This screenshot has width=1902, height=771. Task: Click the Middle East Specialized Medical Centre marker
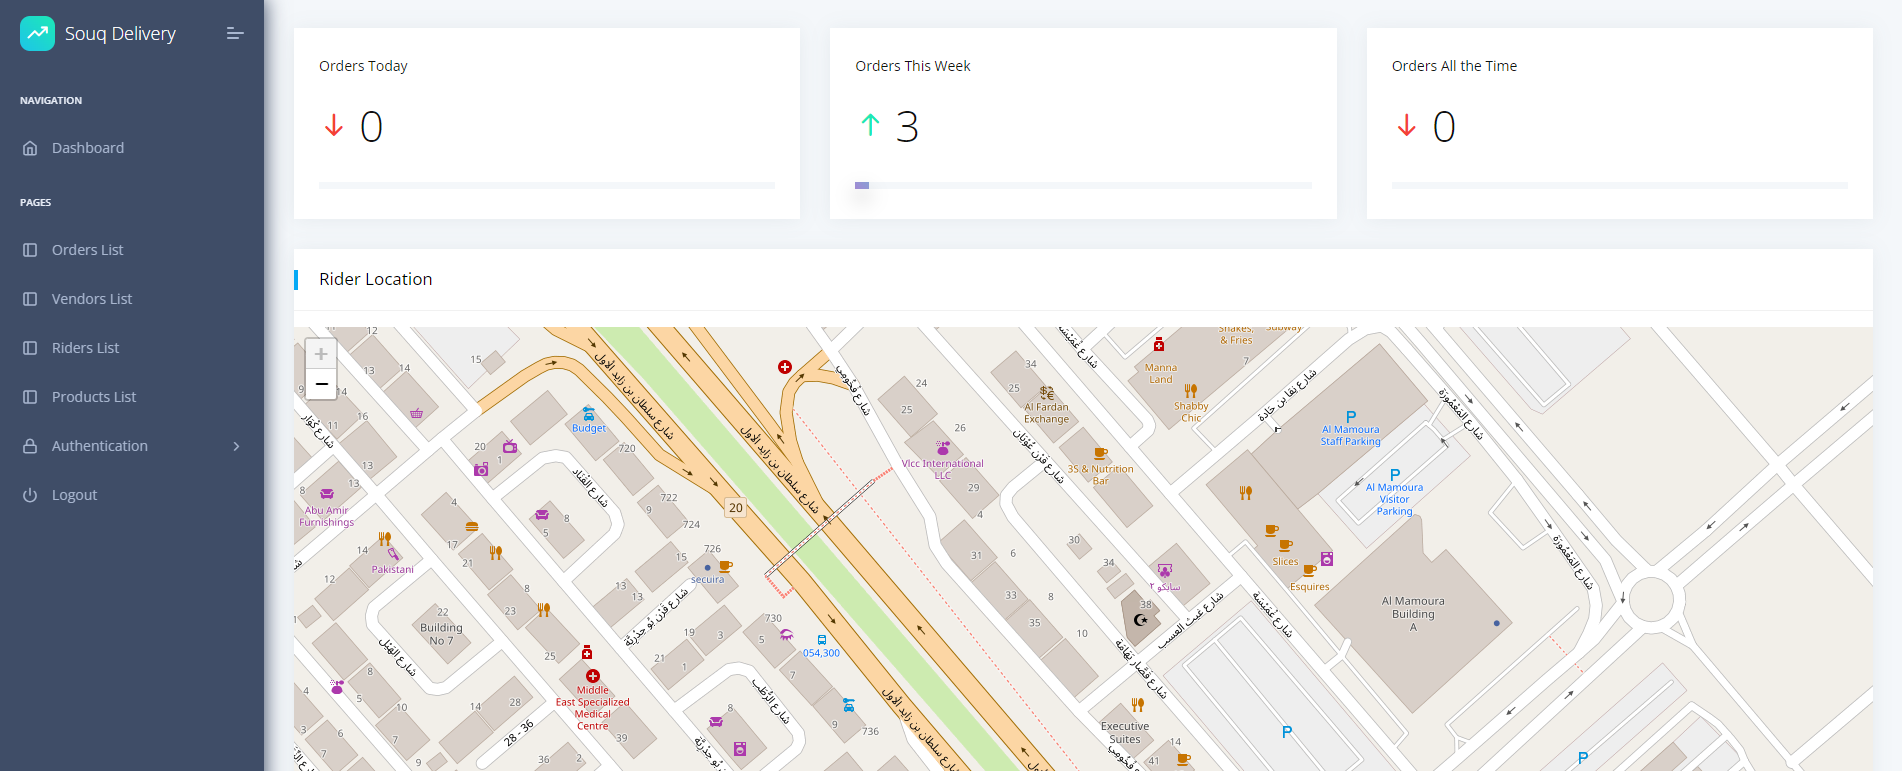pos(593,676)
